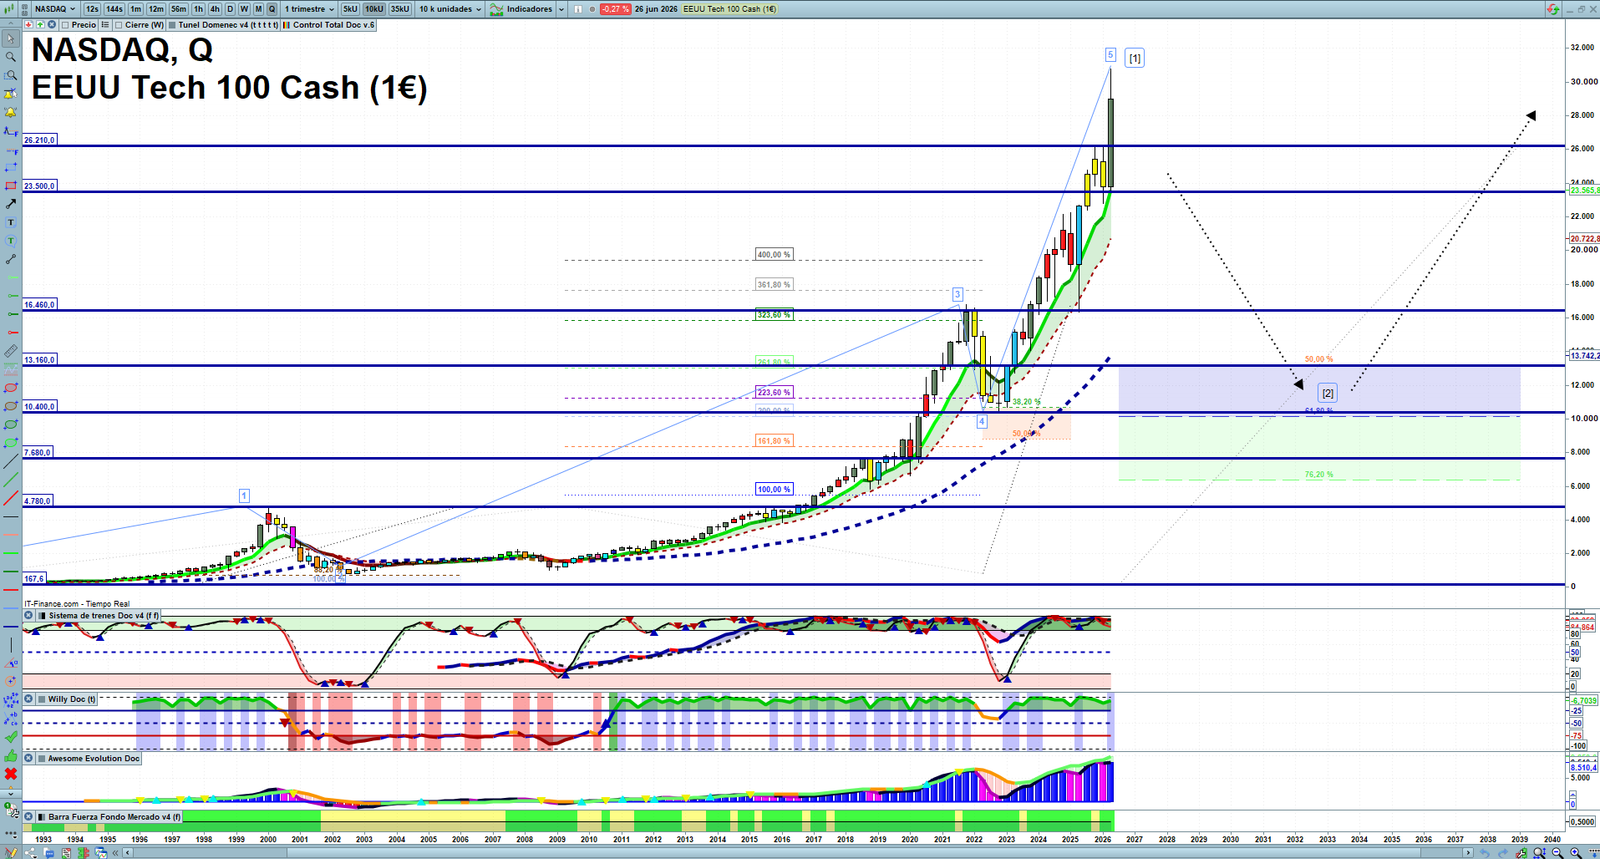Click the candlestick chart-style icon top left
This screenshot has width=1600, height=859.
9,9
